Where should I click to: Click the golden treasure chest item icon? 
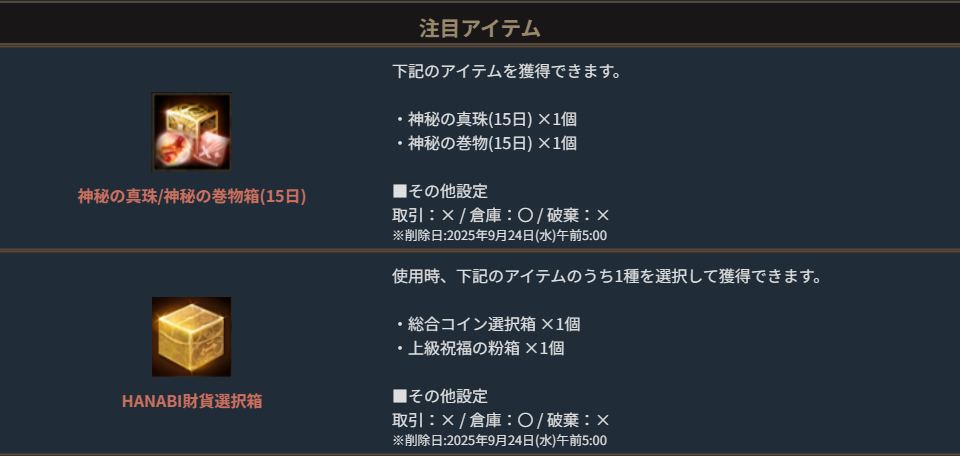coord(191,132)
